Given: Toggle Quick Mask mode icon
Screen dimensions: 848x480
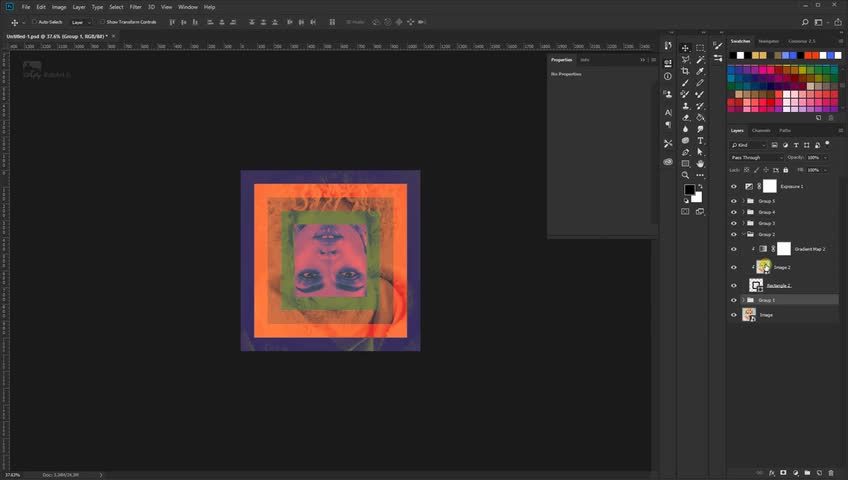Looking at the screenshot, I should pos(685,211).
